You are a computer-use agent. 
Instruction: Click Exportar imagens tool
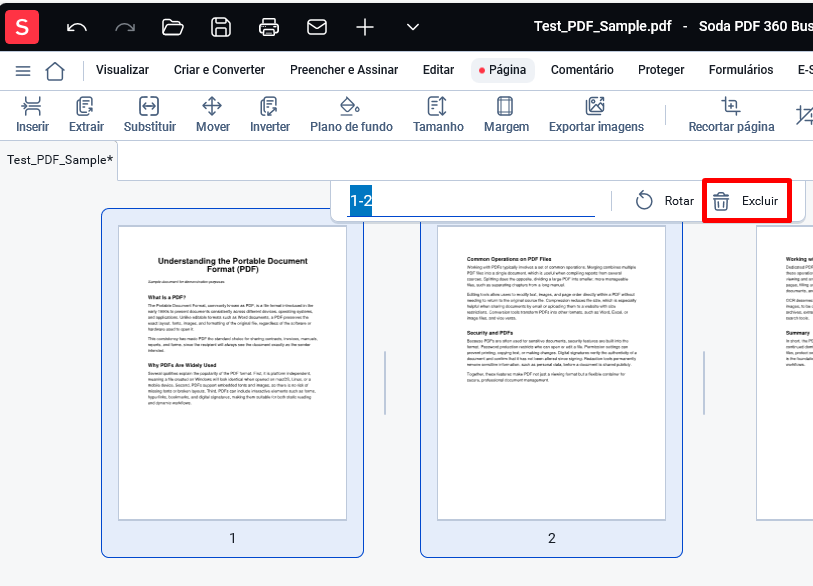point(596,115)
